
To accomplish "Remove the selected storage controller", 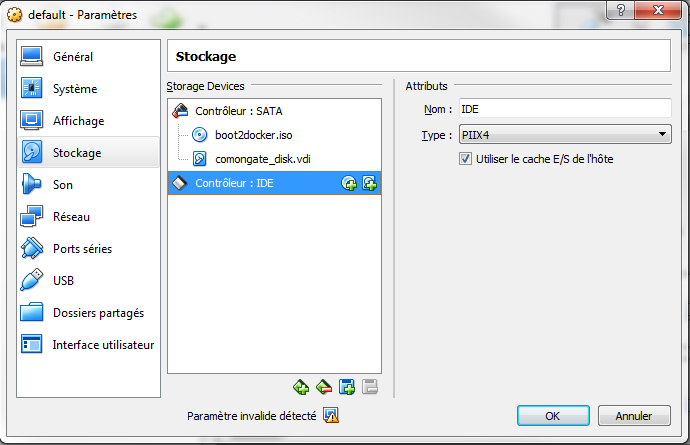I will (324, 387).
